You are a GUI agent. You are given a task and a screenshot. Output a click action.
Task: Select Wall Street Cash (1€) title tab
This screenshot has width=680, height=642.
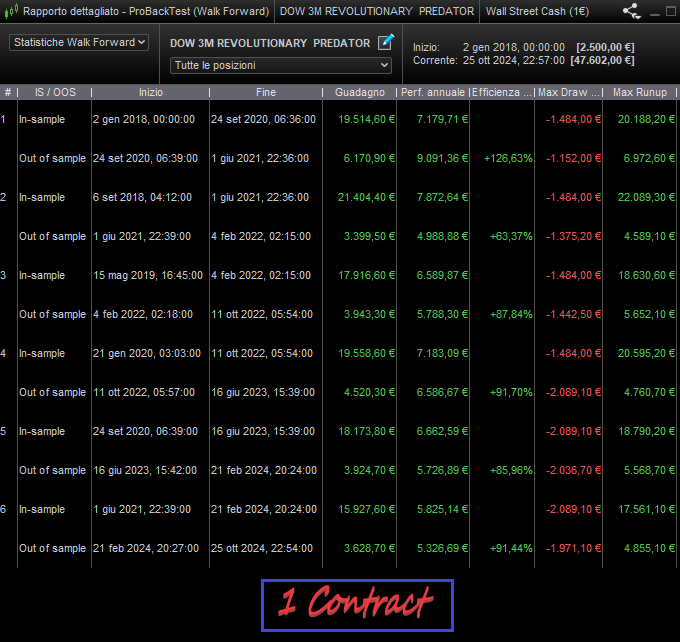(537, 11)
